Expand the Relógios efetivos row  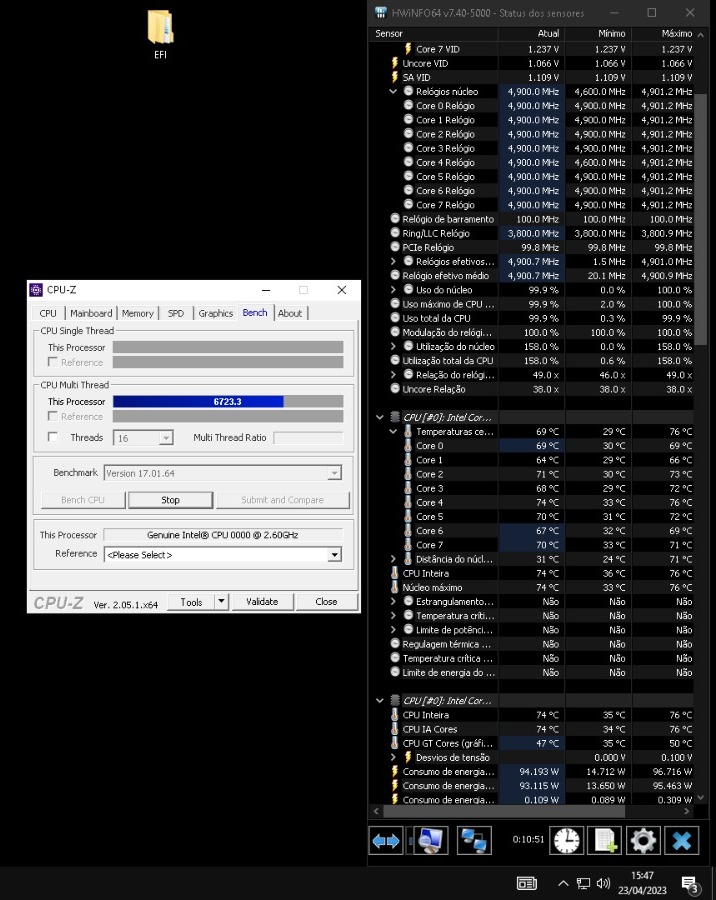(x=393, y=261)
